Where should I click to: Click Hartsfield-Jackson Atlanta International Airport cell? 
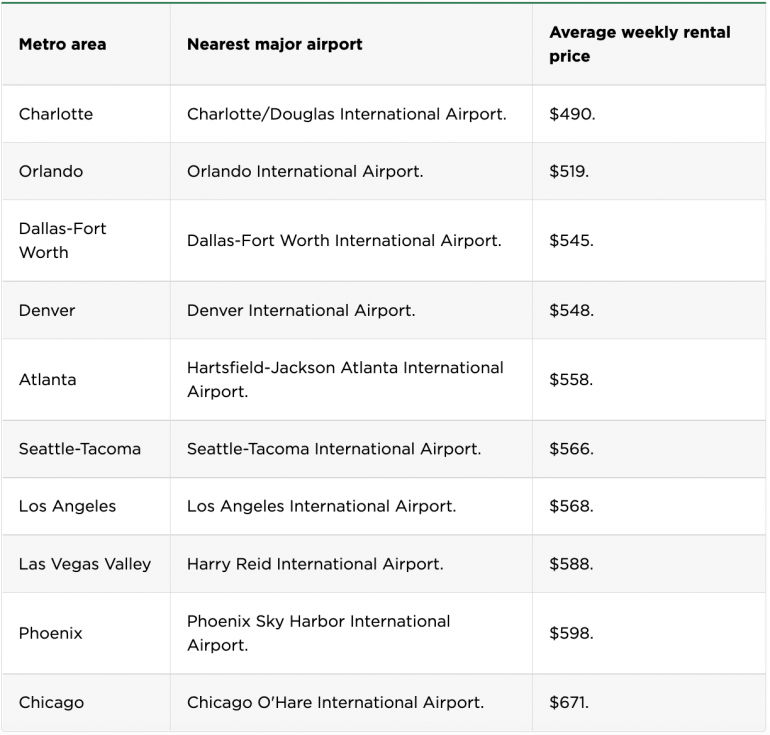pos(345,379)
